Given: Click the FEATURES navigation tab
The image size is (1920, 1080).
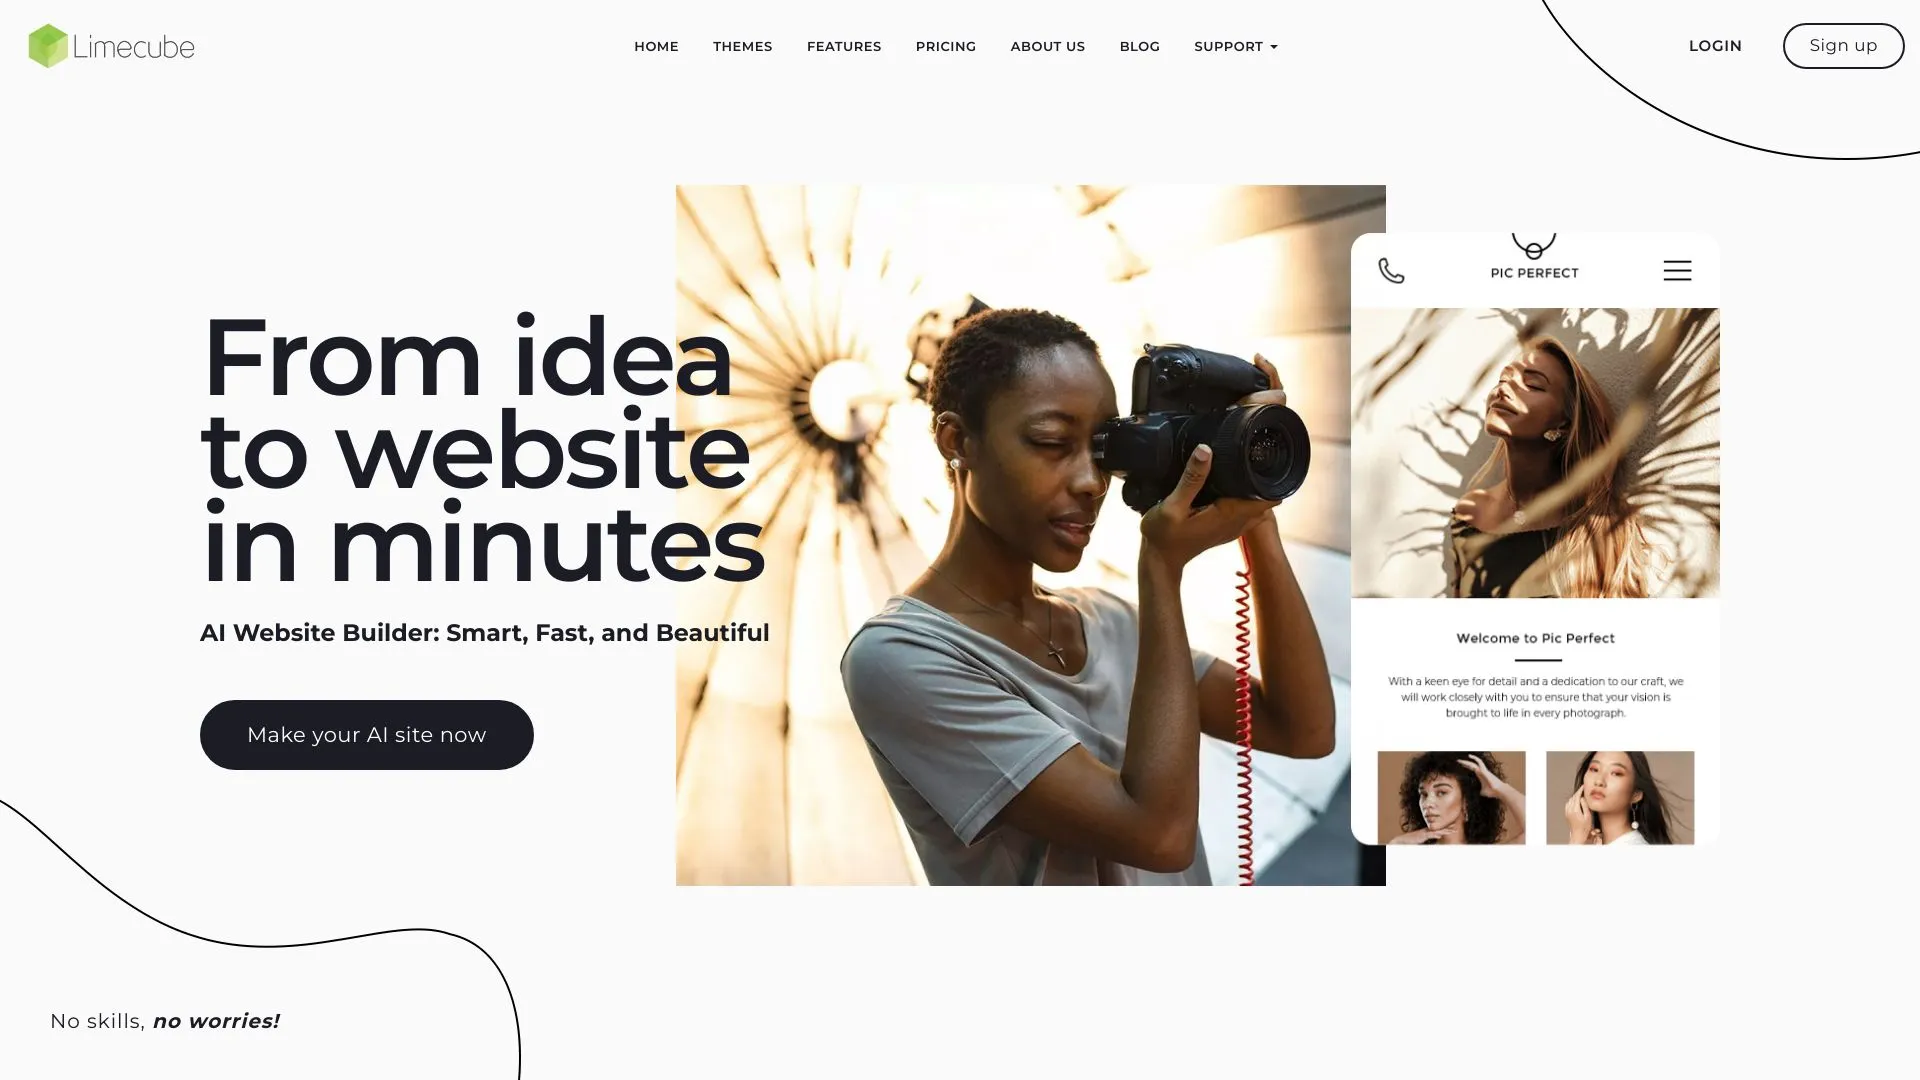Looking at the screenshot, I should coord(844,45).
